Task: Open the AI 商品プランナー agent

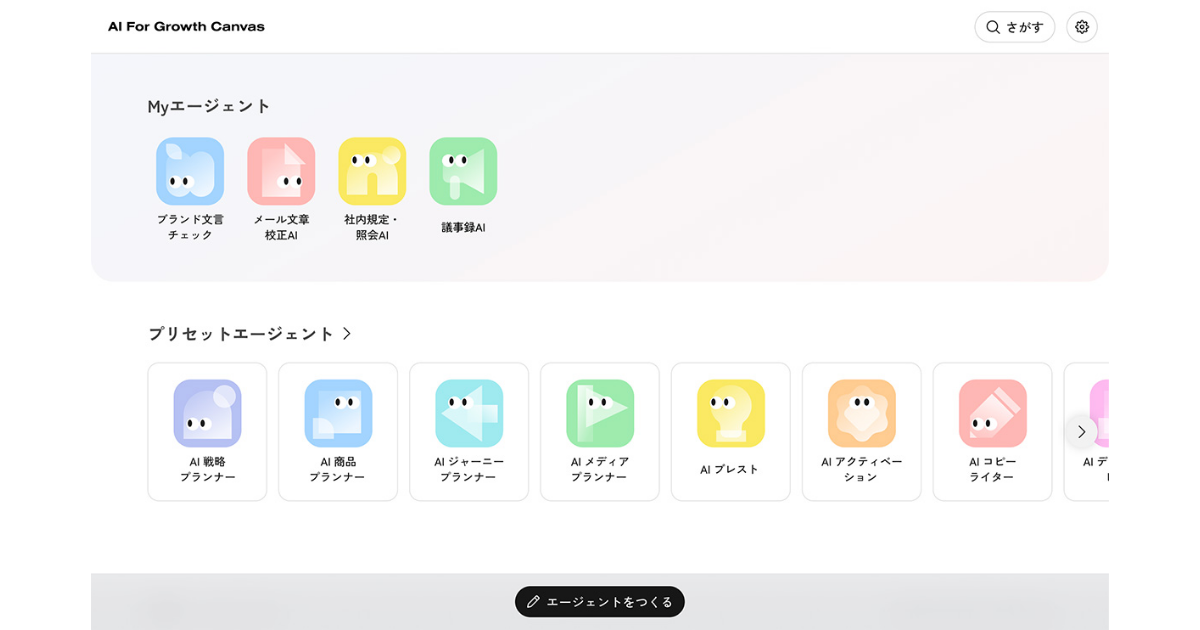Action: click(338, 431)
